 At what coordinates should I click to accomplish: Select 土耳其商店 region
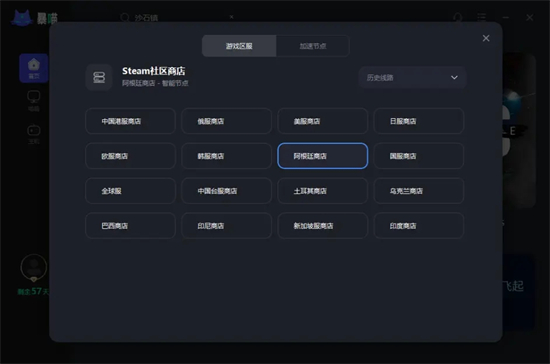[323, 191]
